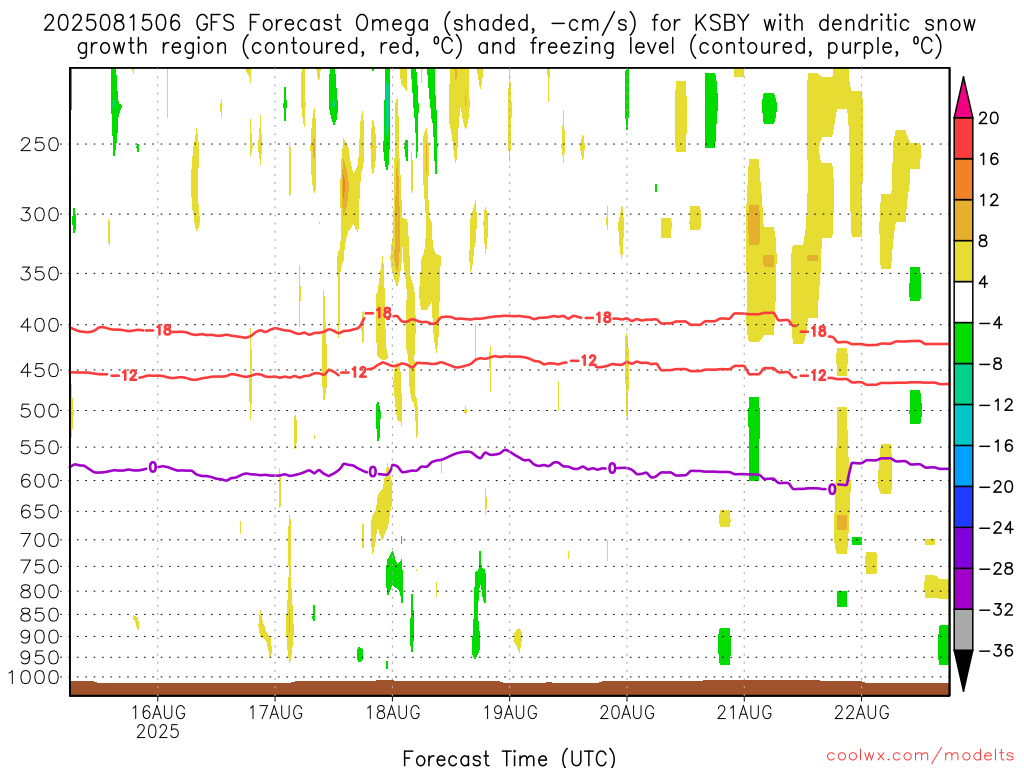Image resolution: width=1024 pixels, height=768 pixels.
Task: Click the title line starting "growth region"
Action: tap(509, 47)
